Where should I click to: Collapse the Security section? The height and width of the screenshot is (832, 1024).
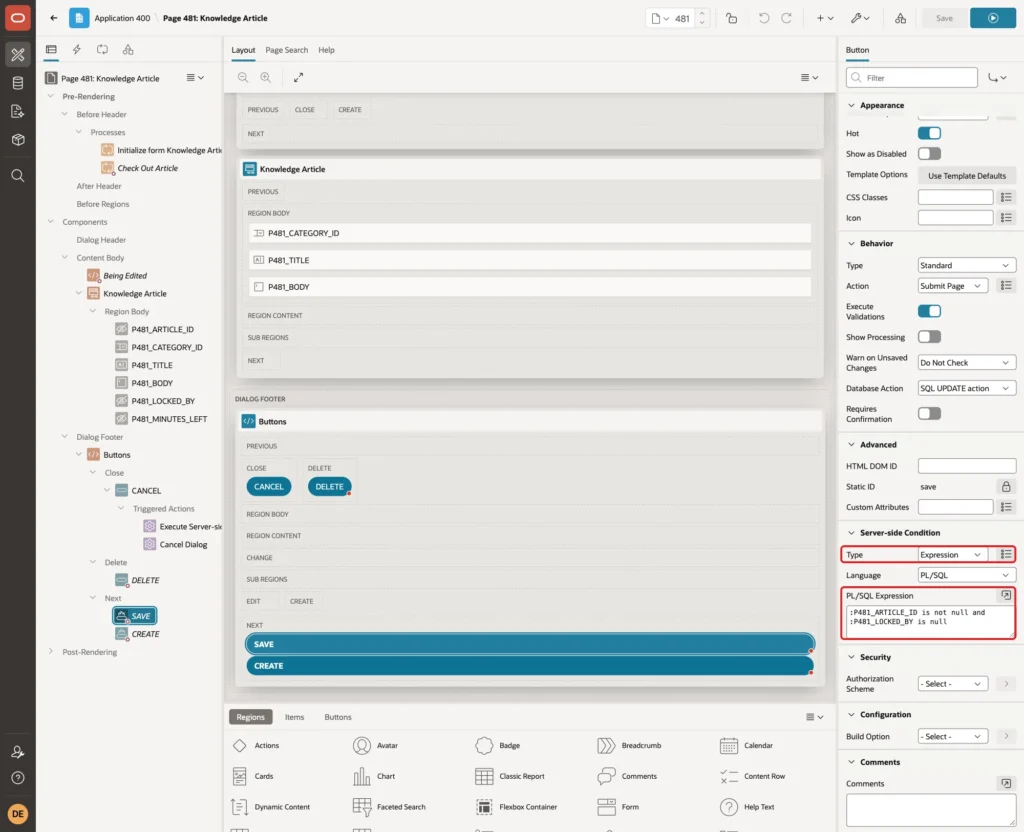851,657
